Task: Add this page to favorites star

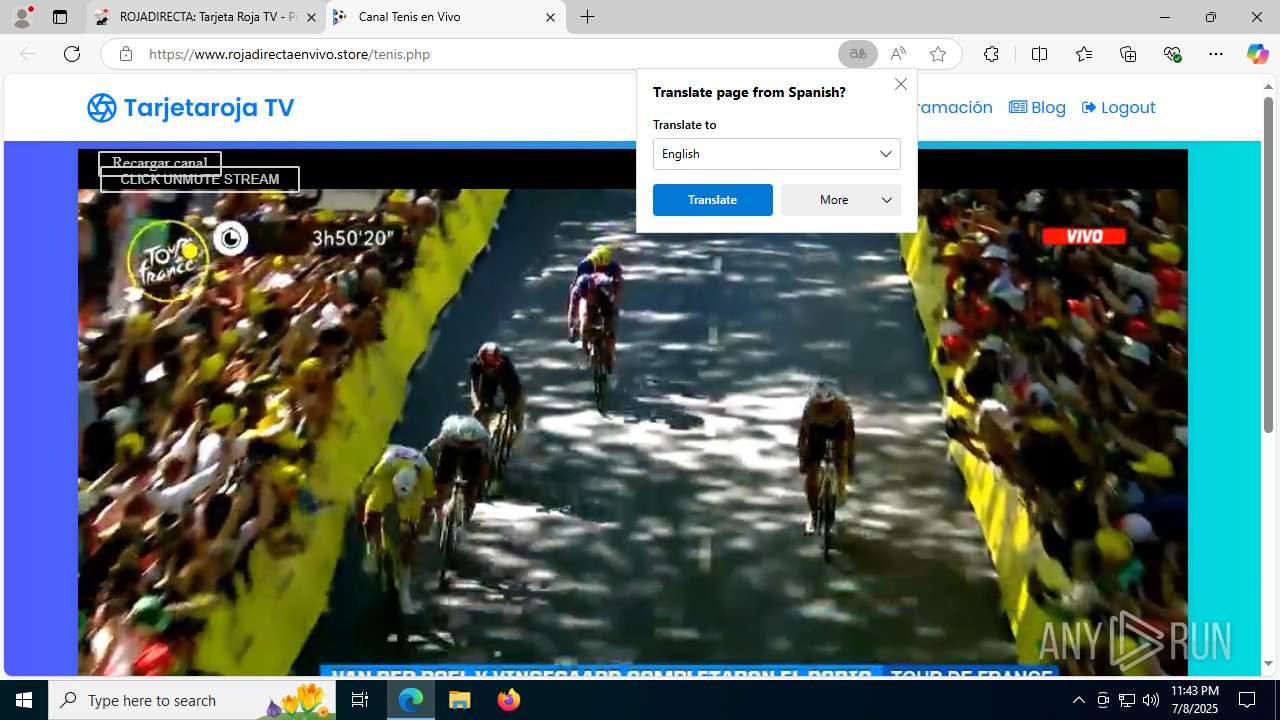Action: (x=938, y=54)
